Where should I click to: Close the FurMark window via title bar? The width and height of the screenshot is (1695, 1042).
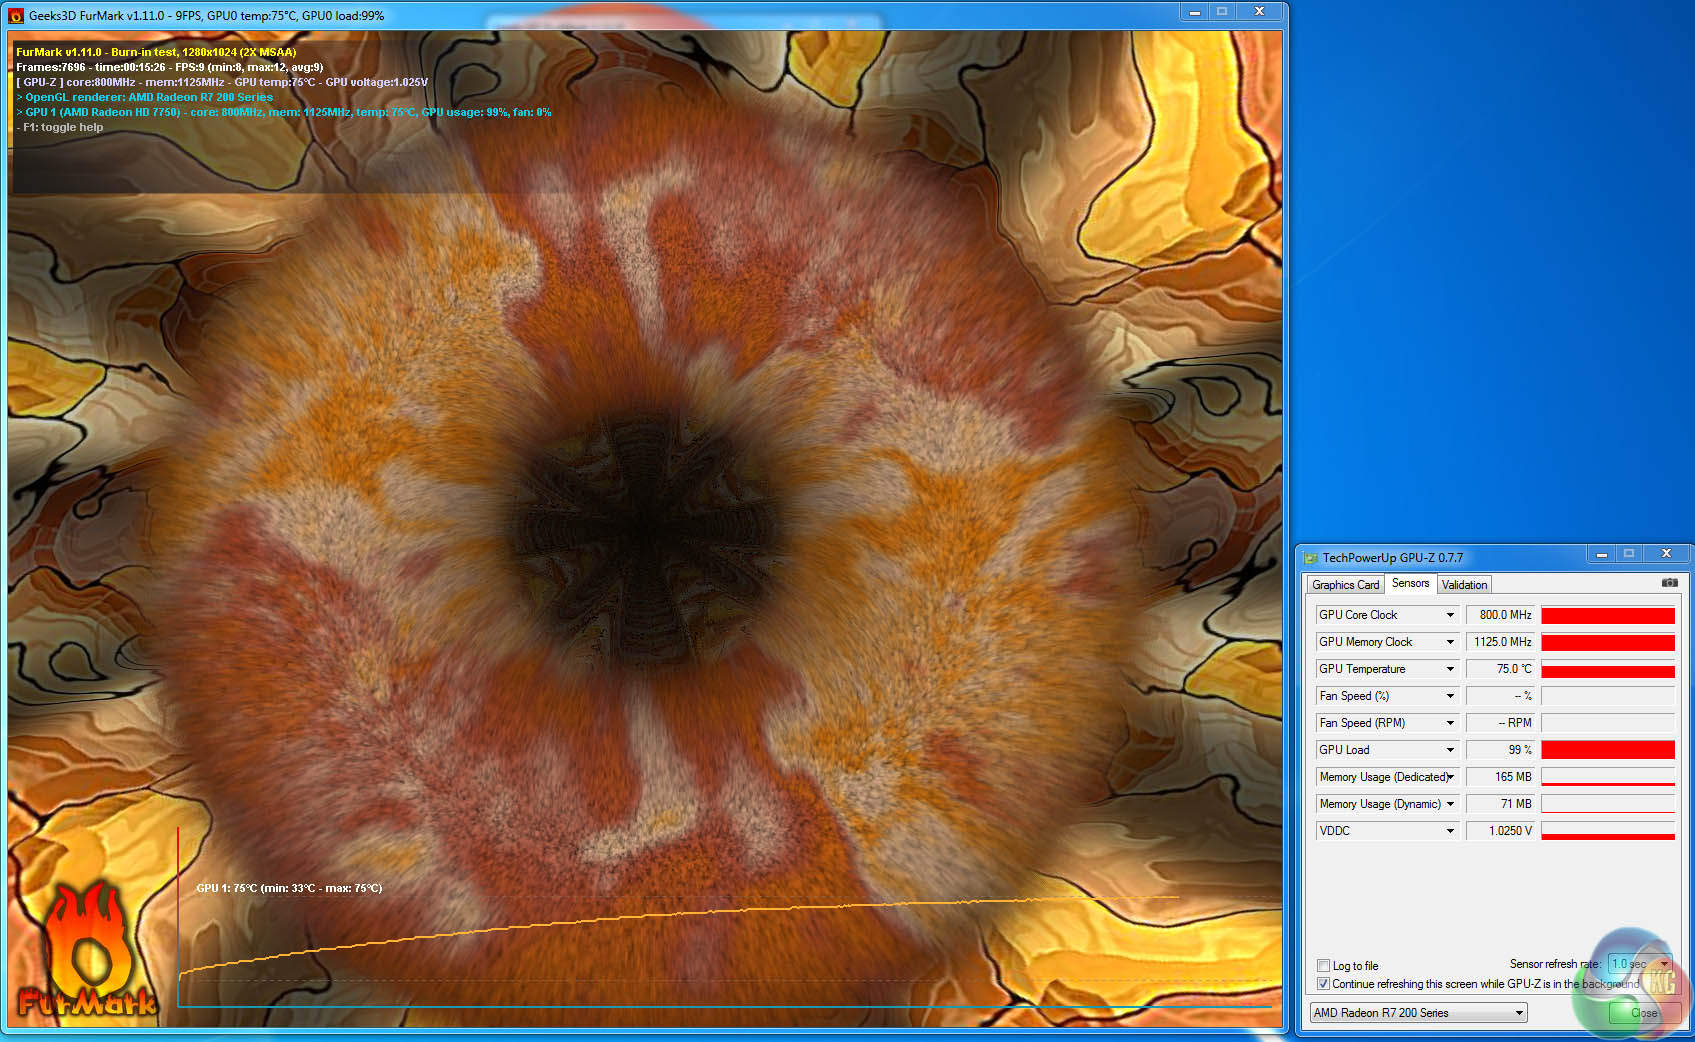pyautogui.click(x=1259, y=12)
